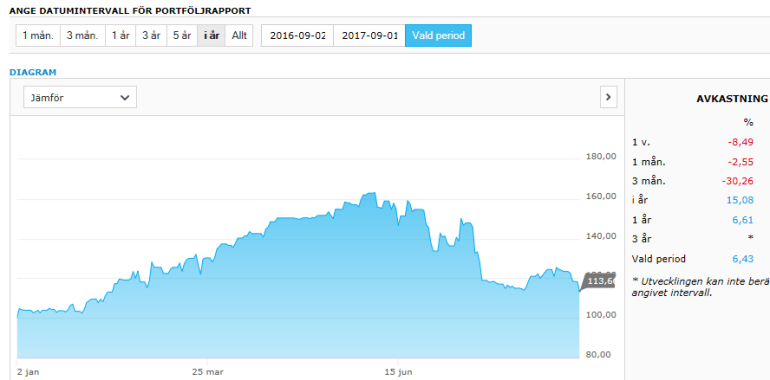Choose the 1 år interval
Viewport: 770px width, 380px height.
[120, 36]
